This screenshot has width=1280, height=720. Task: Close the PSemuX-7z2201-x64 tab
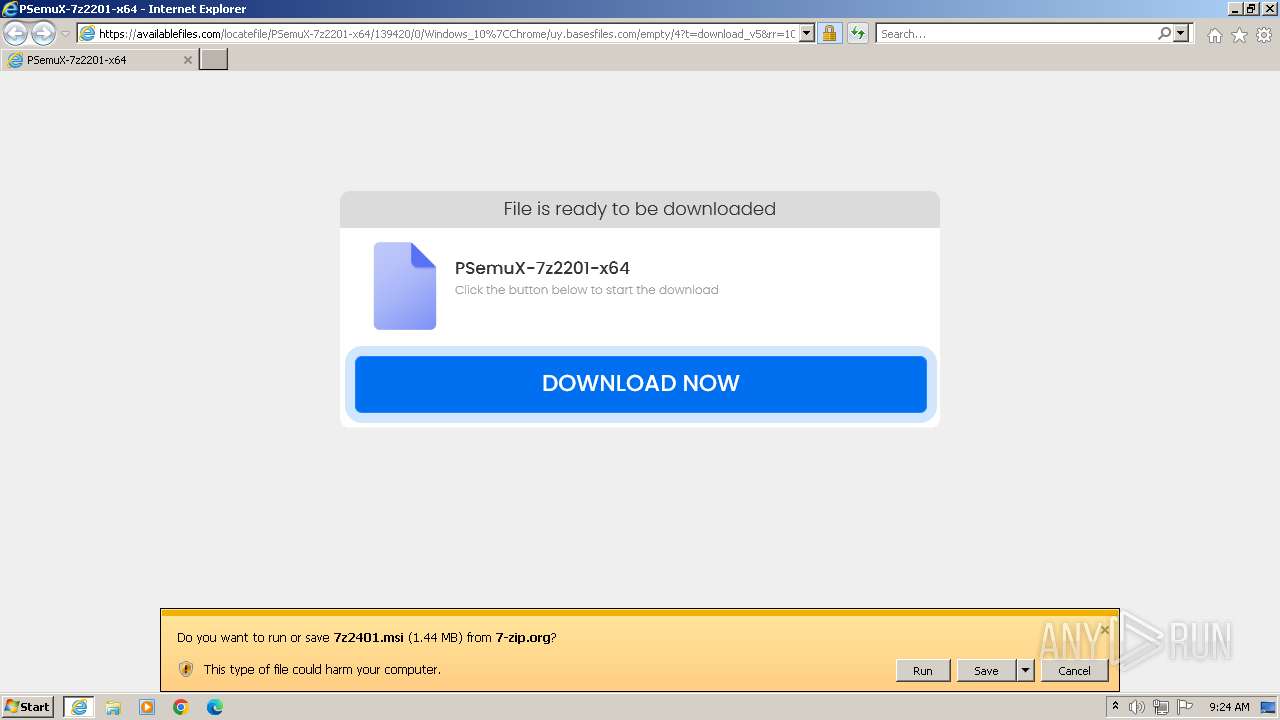click(187, 60)
